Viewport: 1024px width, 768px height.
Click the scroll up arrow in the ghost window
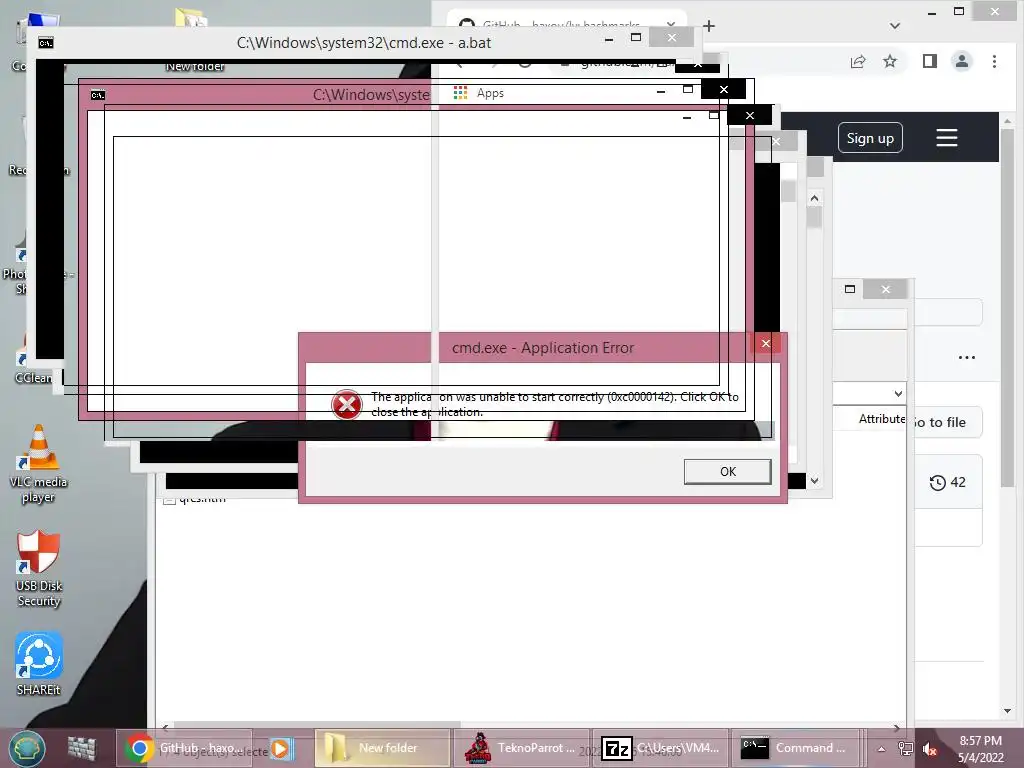pyautogui.click(x=814, y=198)
